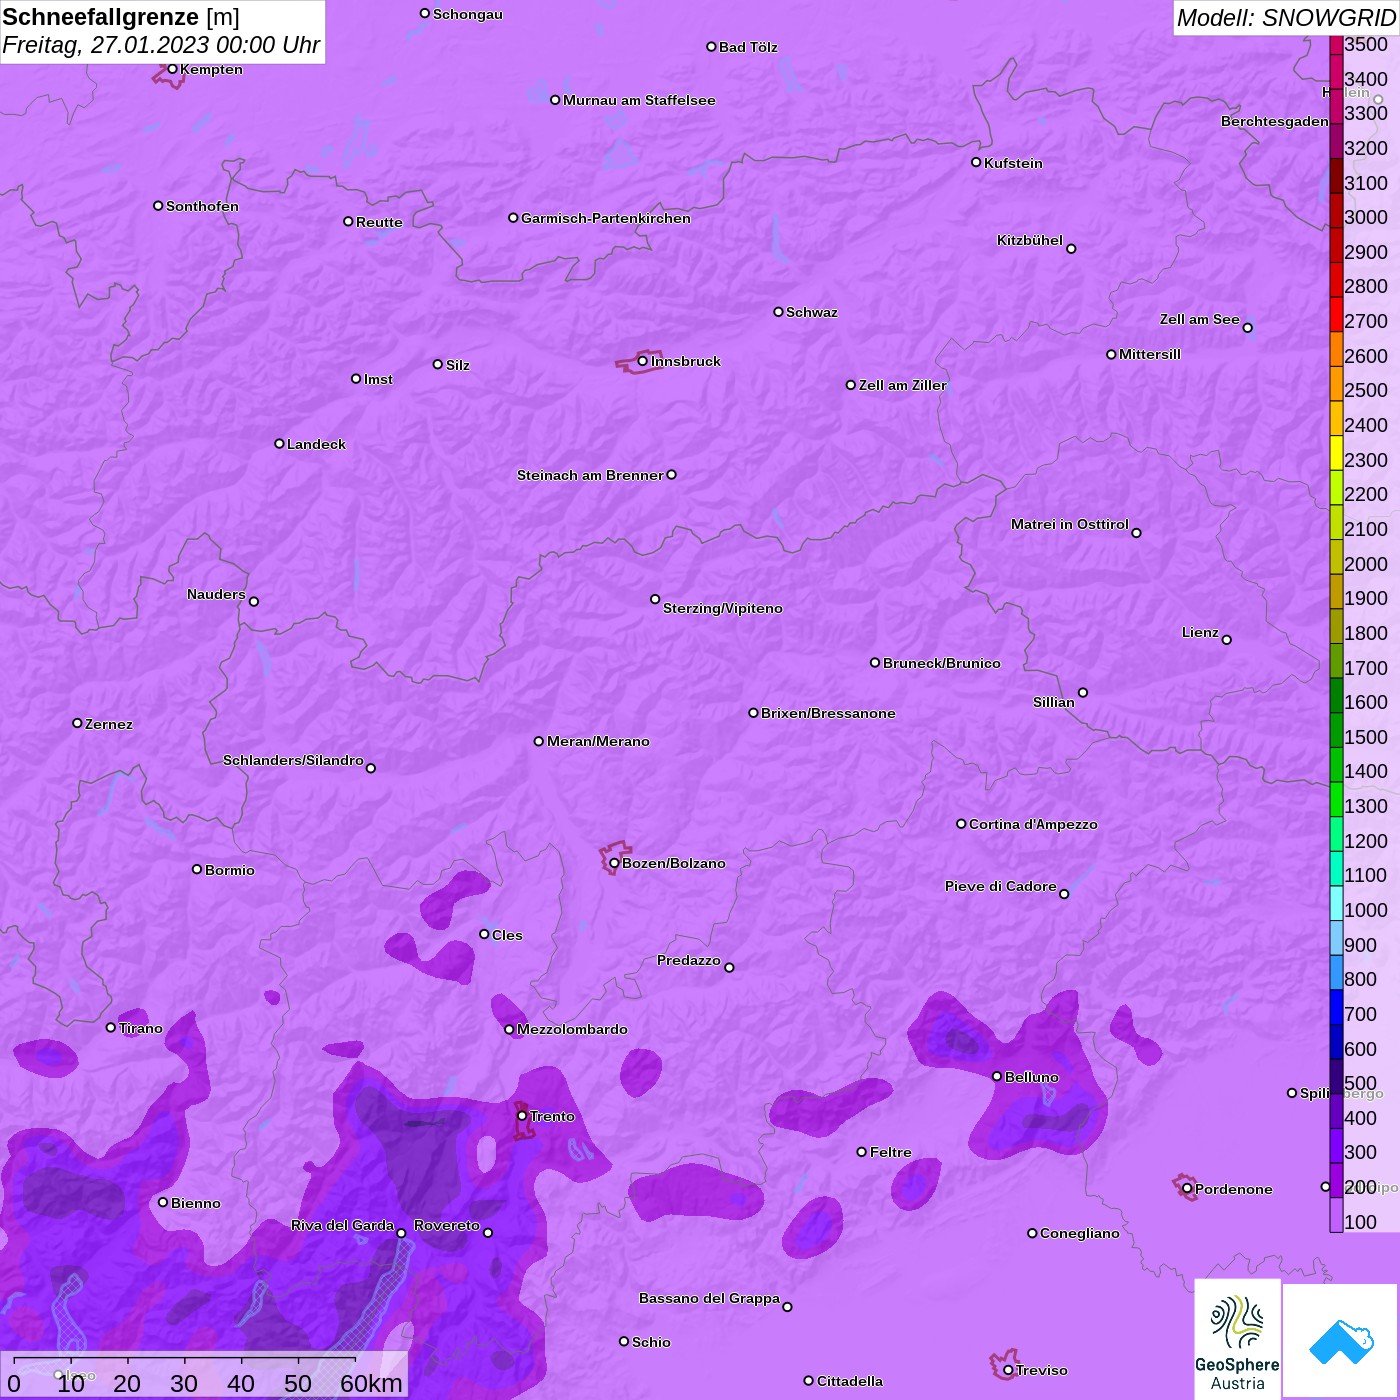The image size is (1400, 1400).
Task: Select the Meran/Merano marker dot
Action: tap(539, 741)
